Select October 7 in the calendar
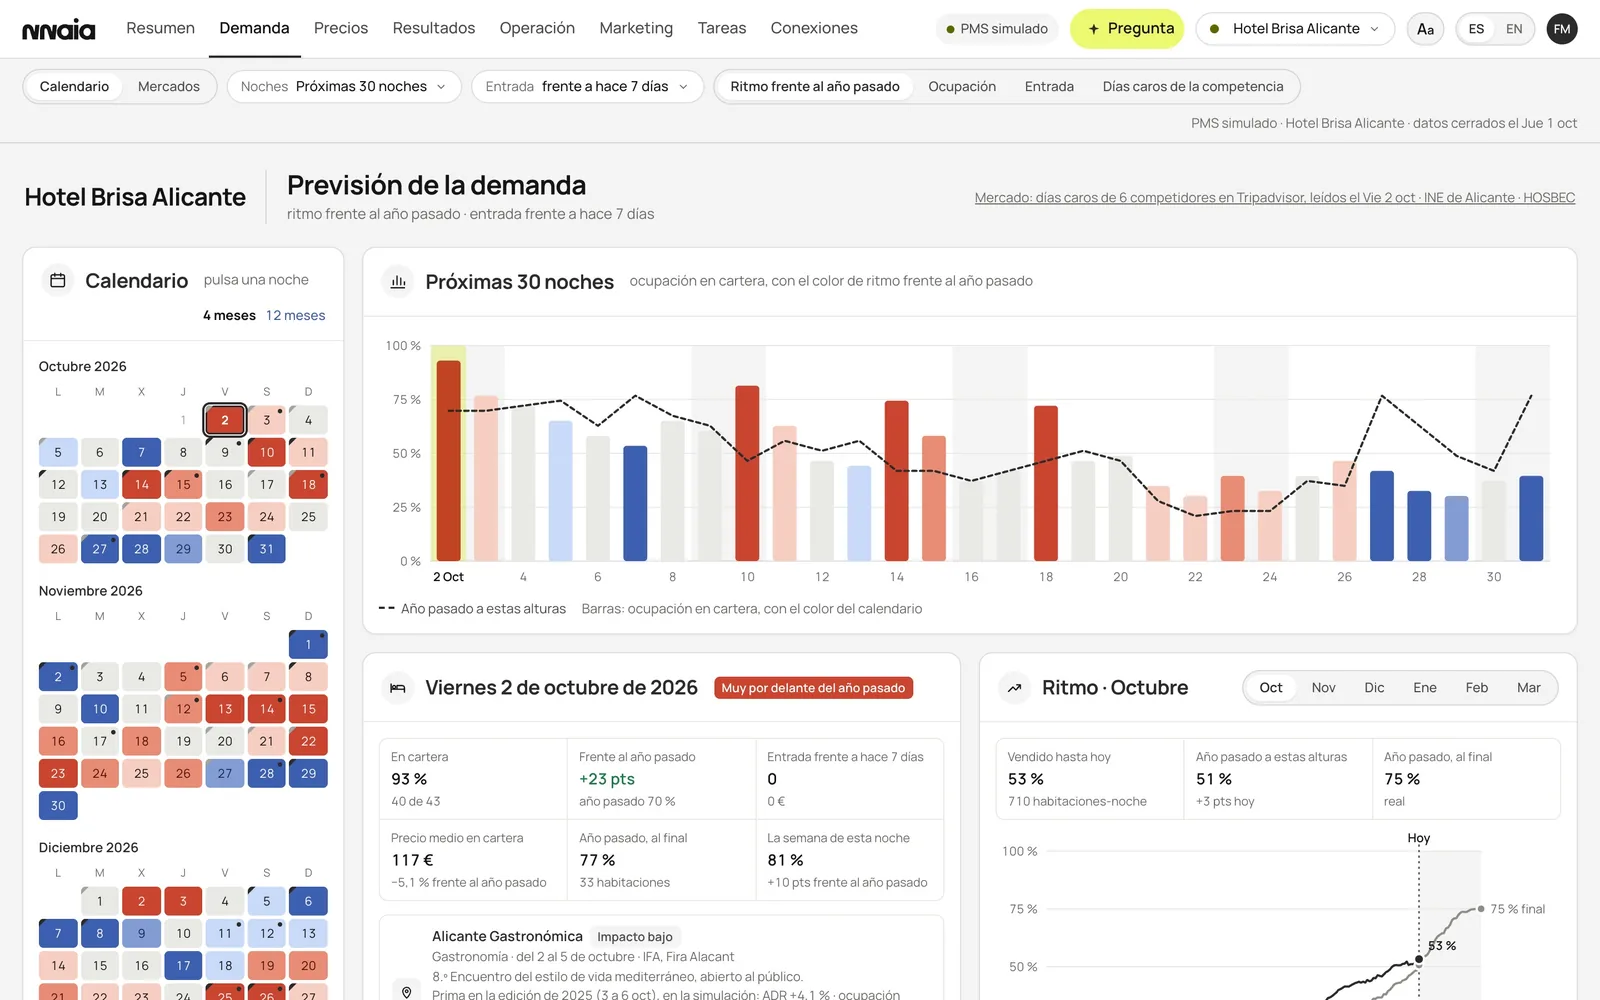This screenshot has height=1000, width=1600. 141,452
